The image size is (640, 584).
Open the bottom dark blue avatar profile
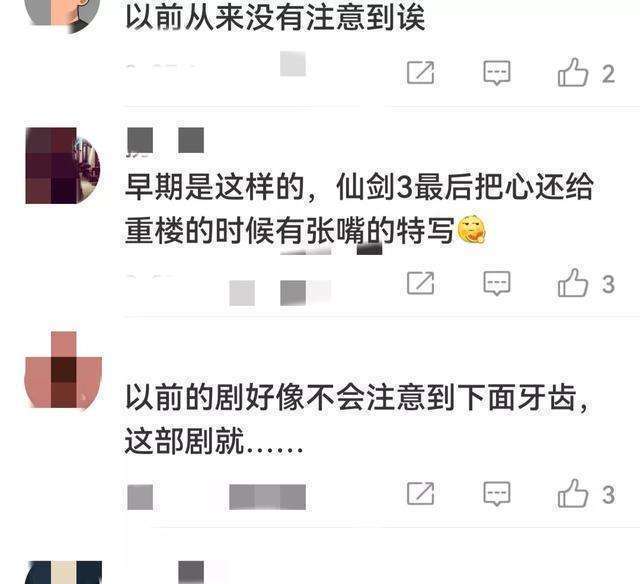[x=63, y=572]
